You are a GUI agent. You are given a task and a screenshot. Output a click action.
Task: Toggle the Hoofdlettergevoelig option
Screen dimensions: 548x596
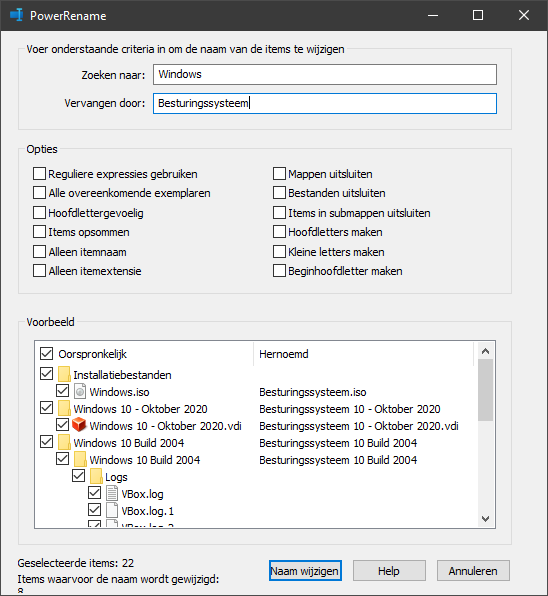[x=40, y=212]
